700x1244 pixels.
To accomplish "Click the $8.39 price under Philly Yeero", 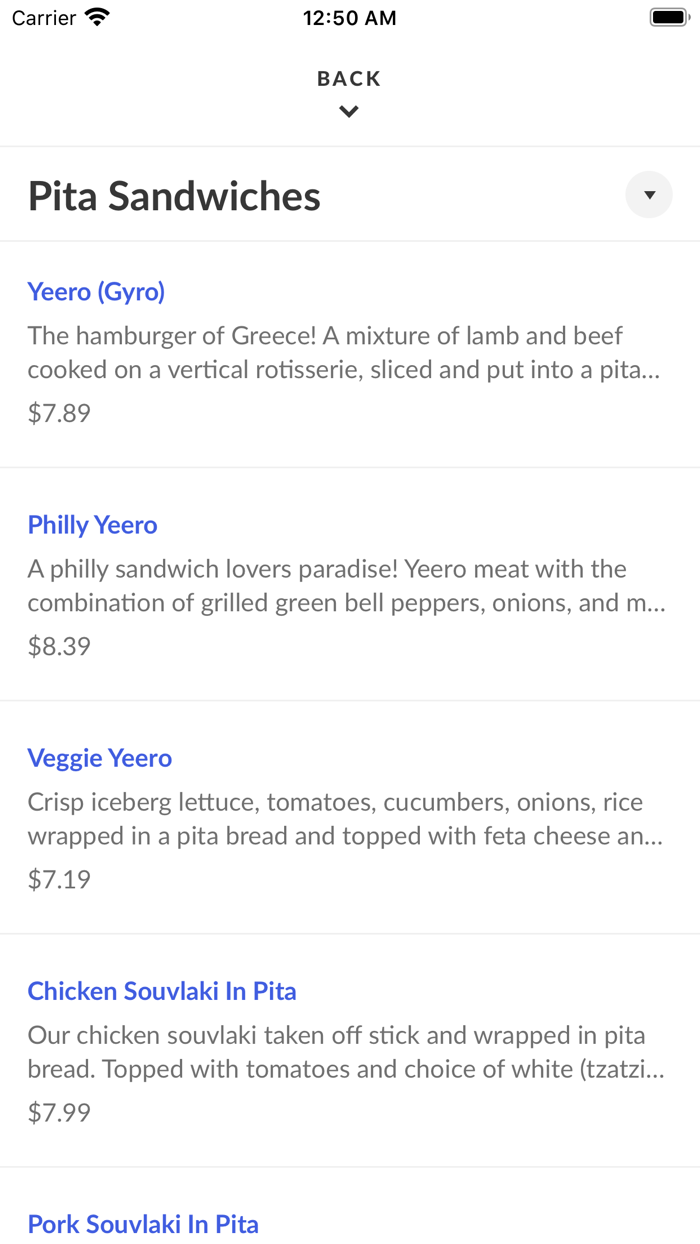I will tap(59, 646).
